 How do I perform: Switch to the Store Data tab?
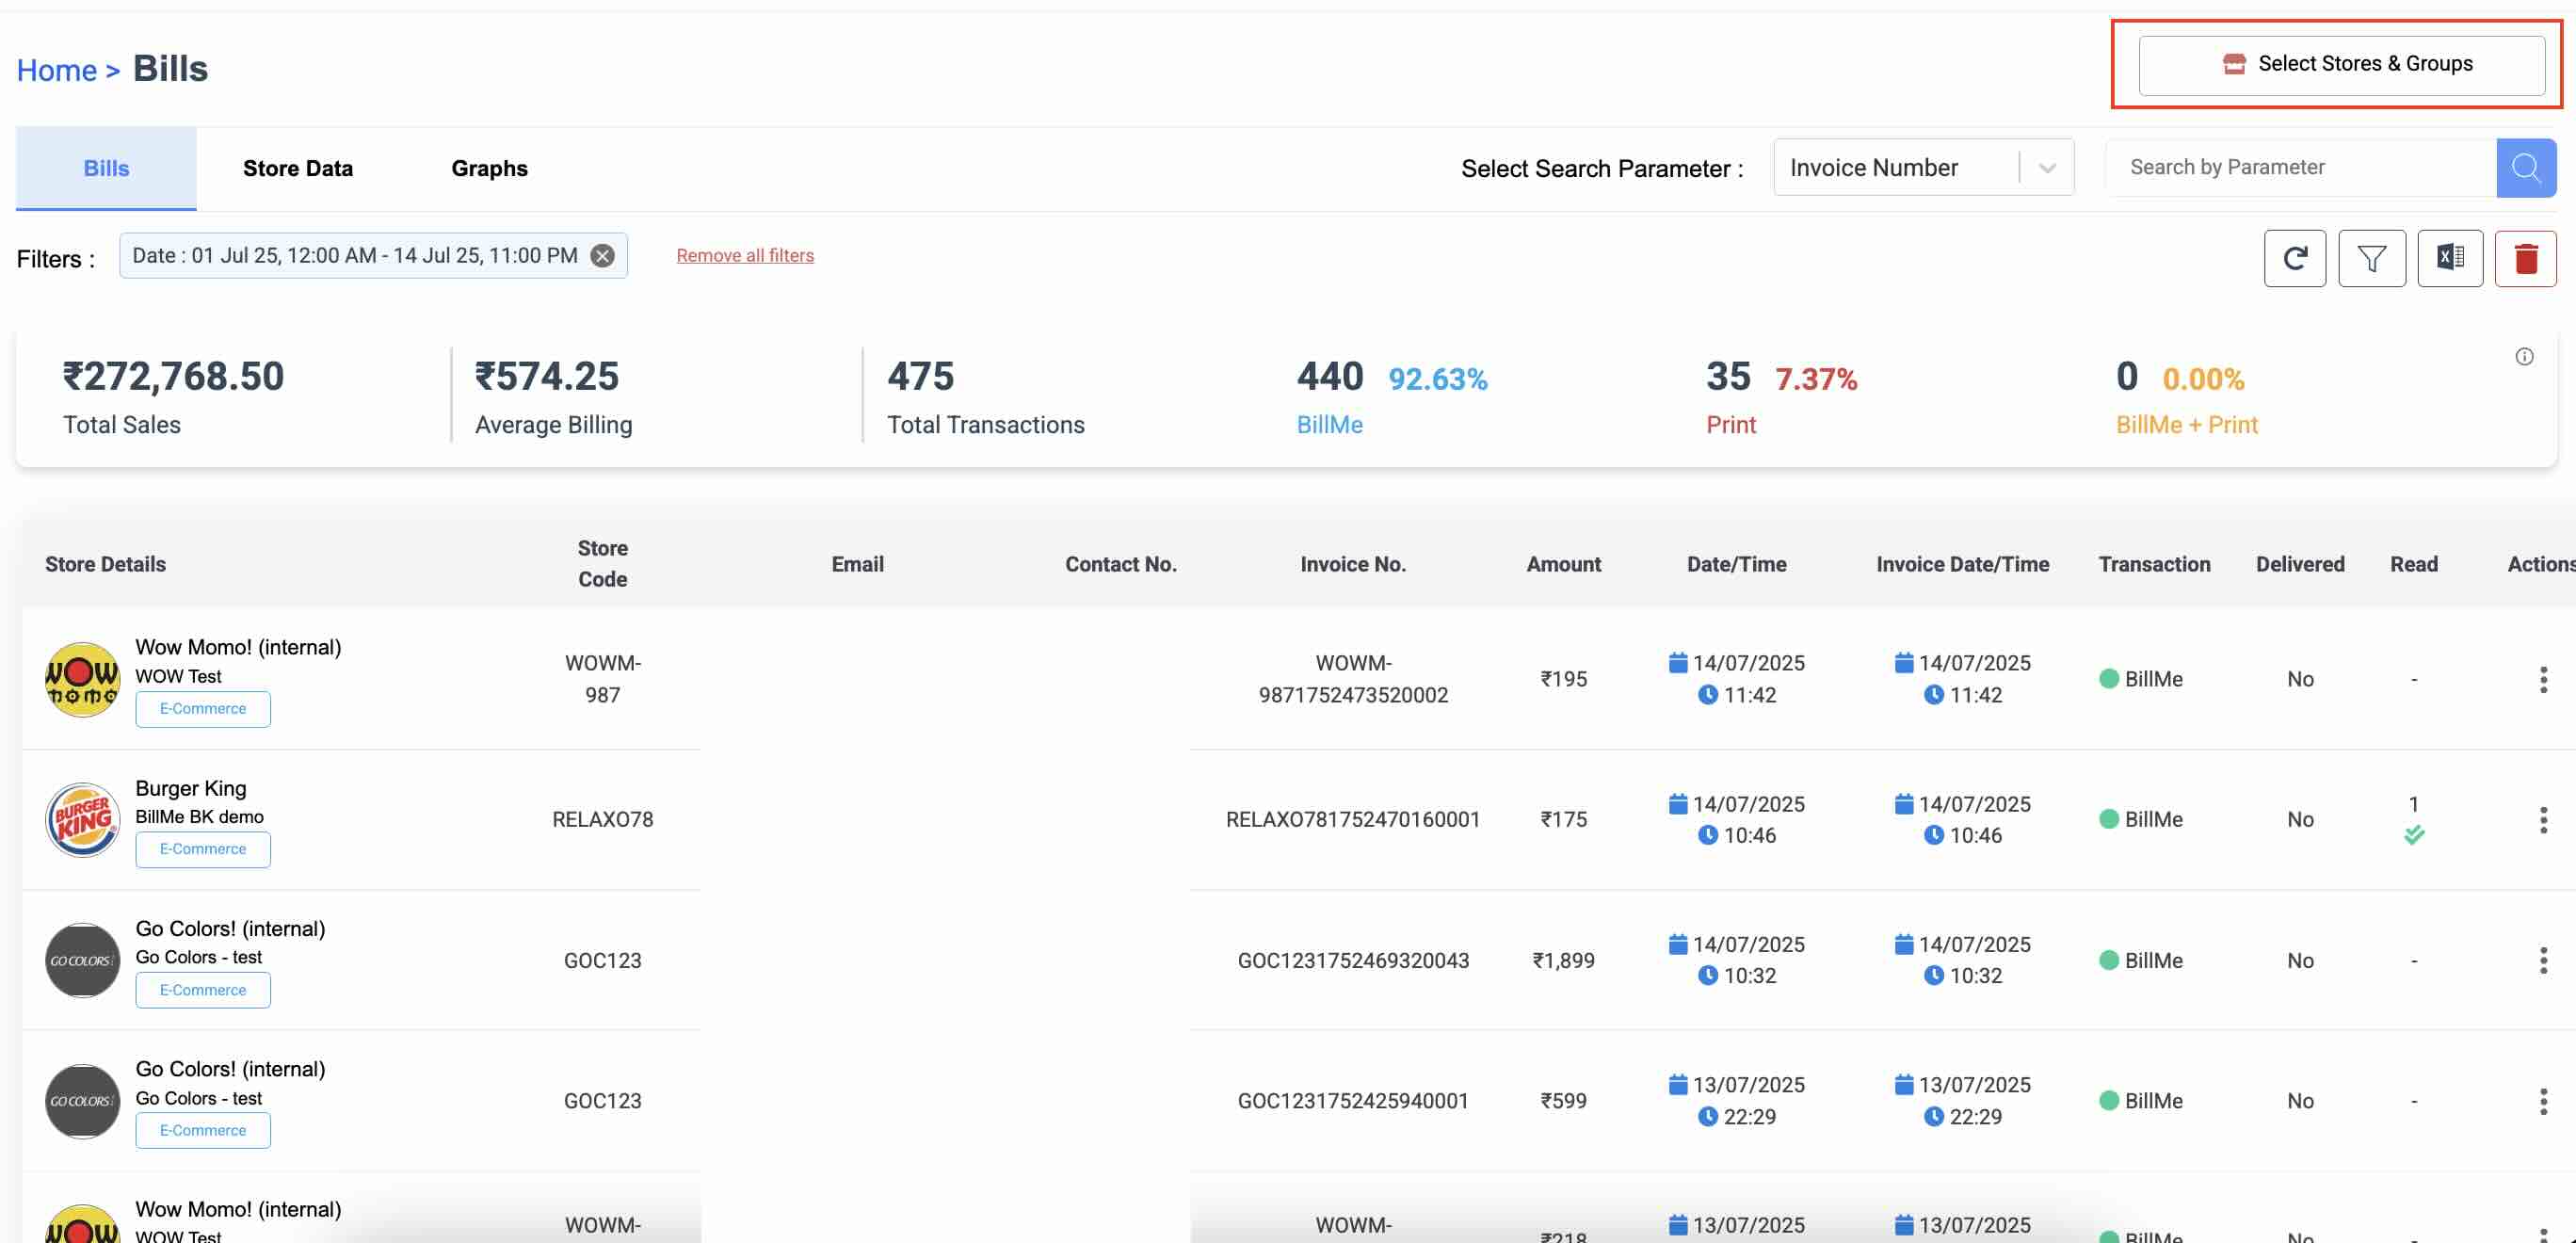coord(297,168)
